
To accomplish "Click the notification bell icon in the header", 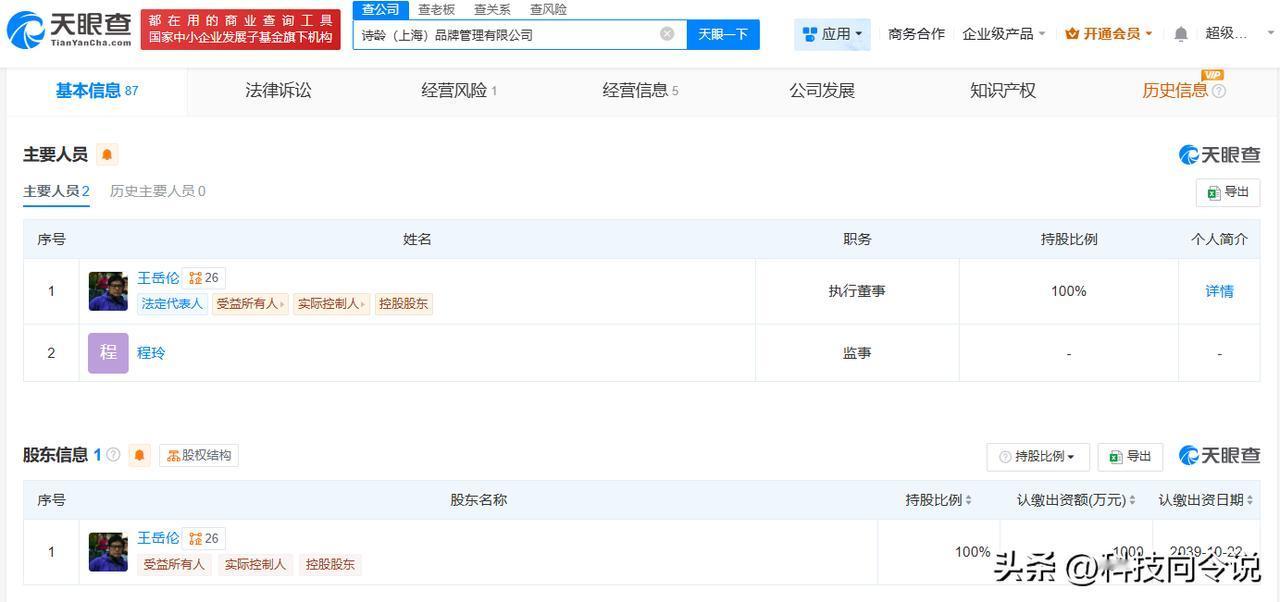I will click(x=1181, y=34).
